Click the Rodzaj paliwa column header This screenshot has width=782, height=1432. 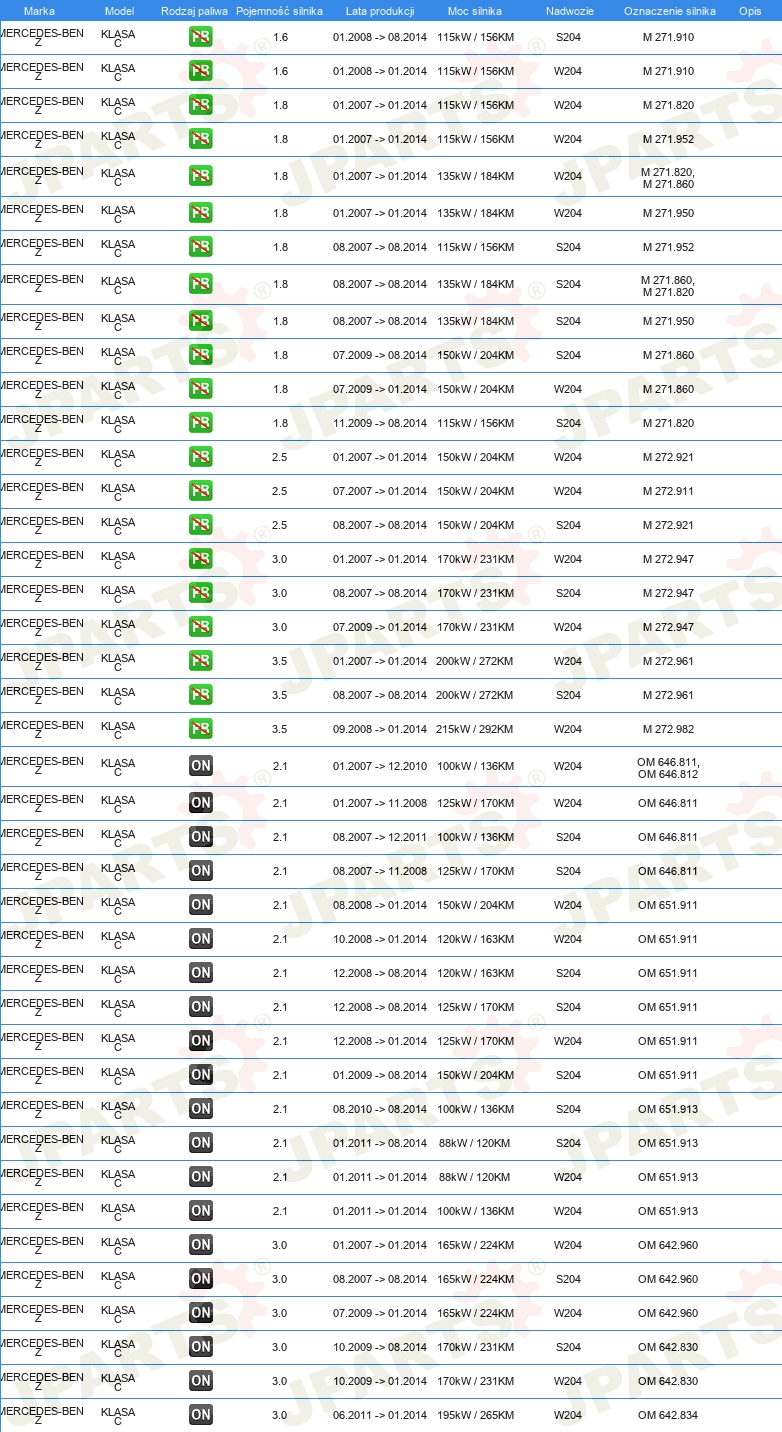click(194, 11)
